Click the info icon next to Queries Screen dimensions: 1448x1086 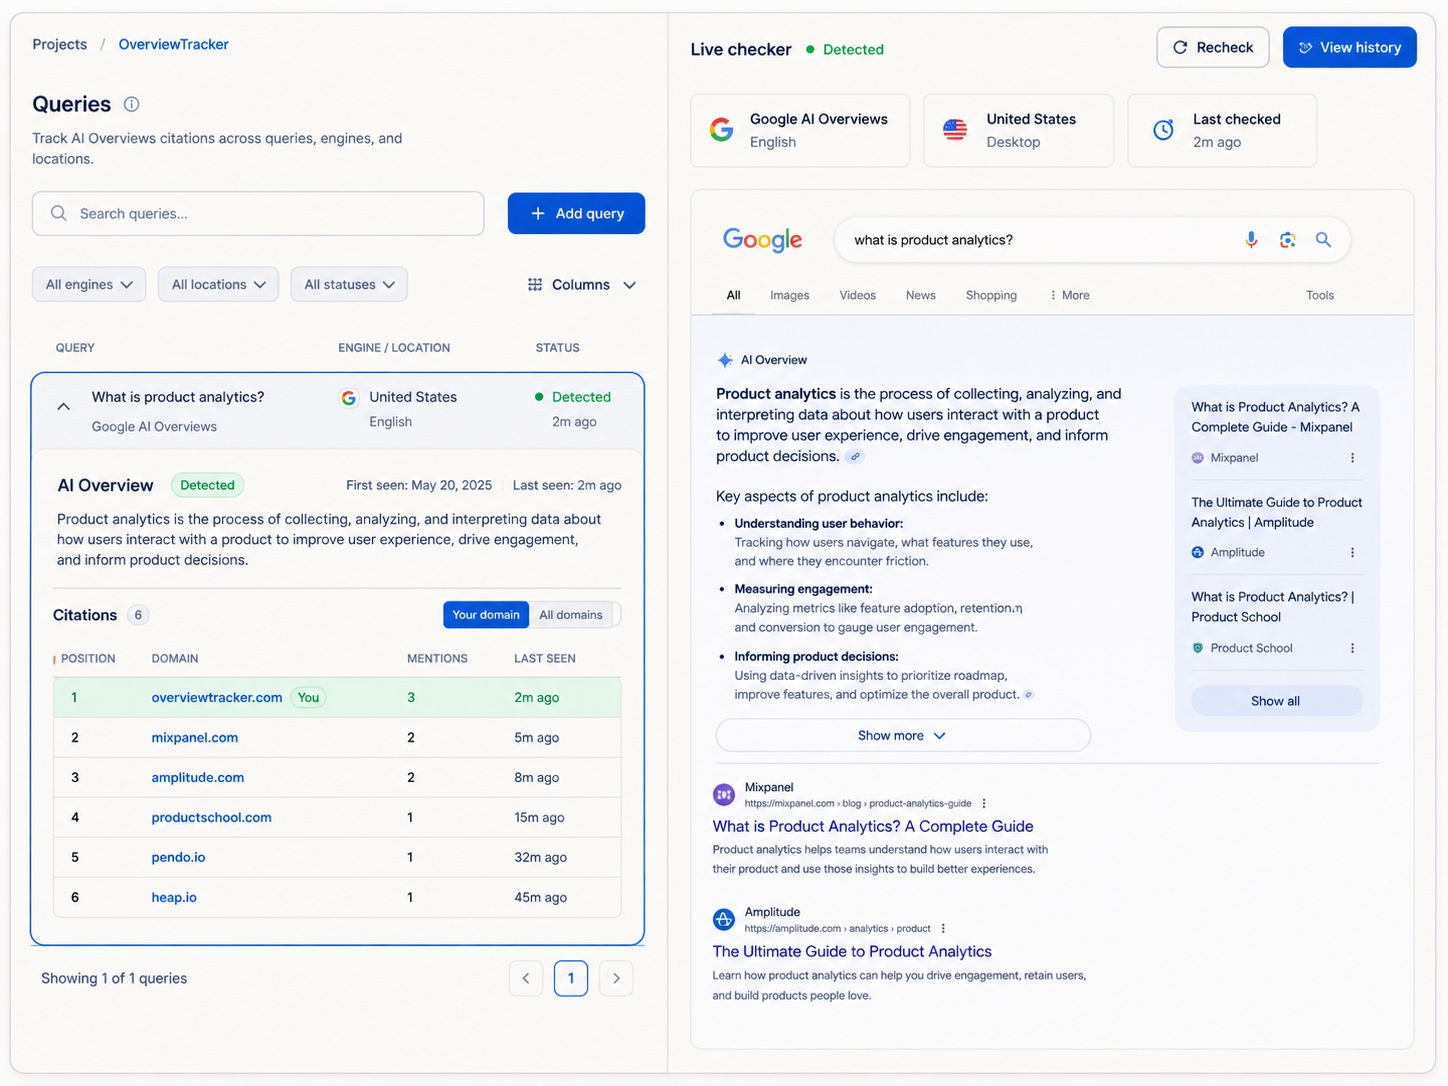[131, 104]
